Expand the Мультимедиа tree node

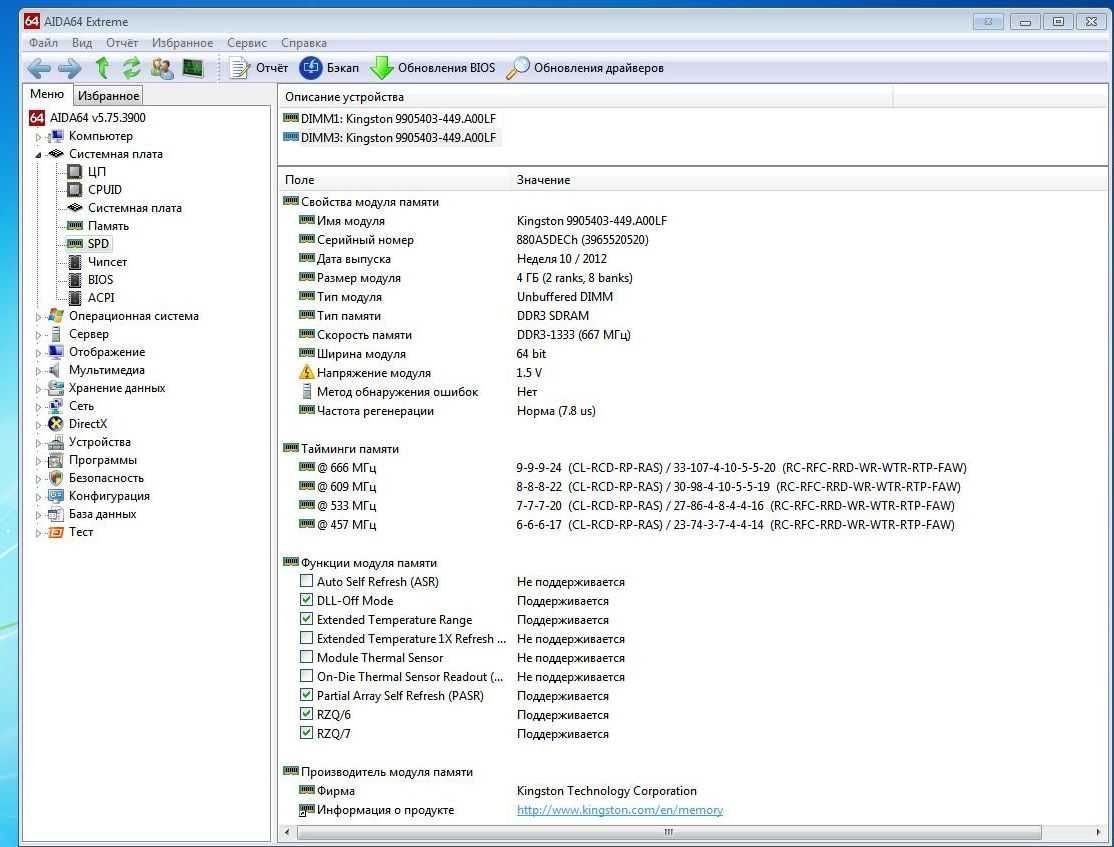(38, 370)
